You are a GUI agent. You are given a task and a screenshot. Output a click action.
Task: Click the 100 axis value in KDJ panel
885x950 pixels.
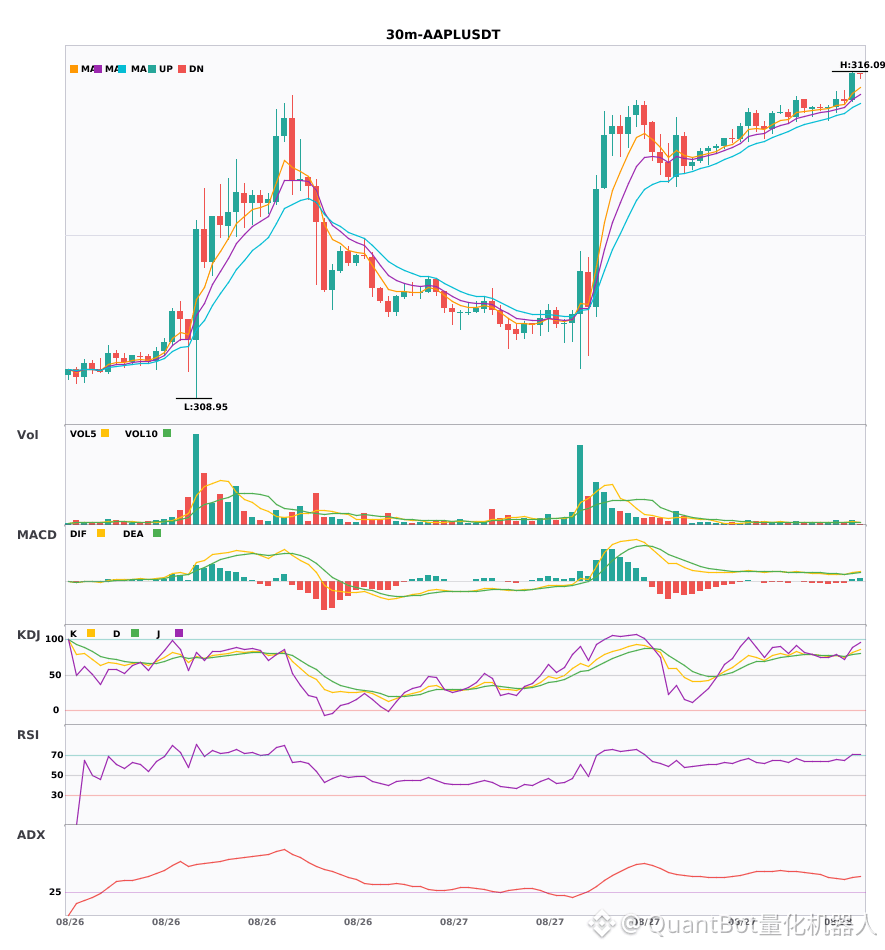55,639
